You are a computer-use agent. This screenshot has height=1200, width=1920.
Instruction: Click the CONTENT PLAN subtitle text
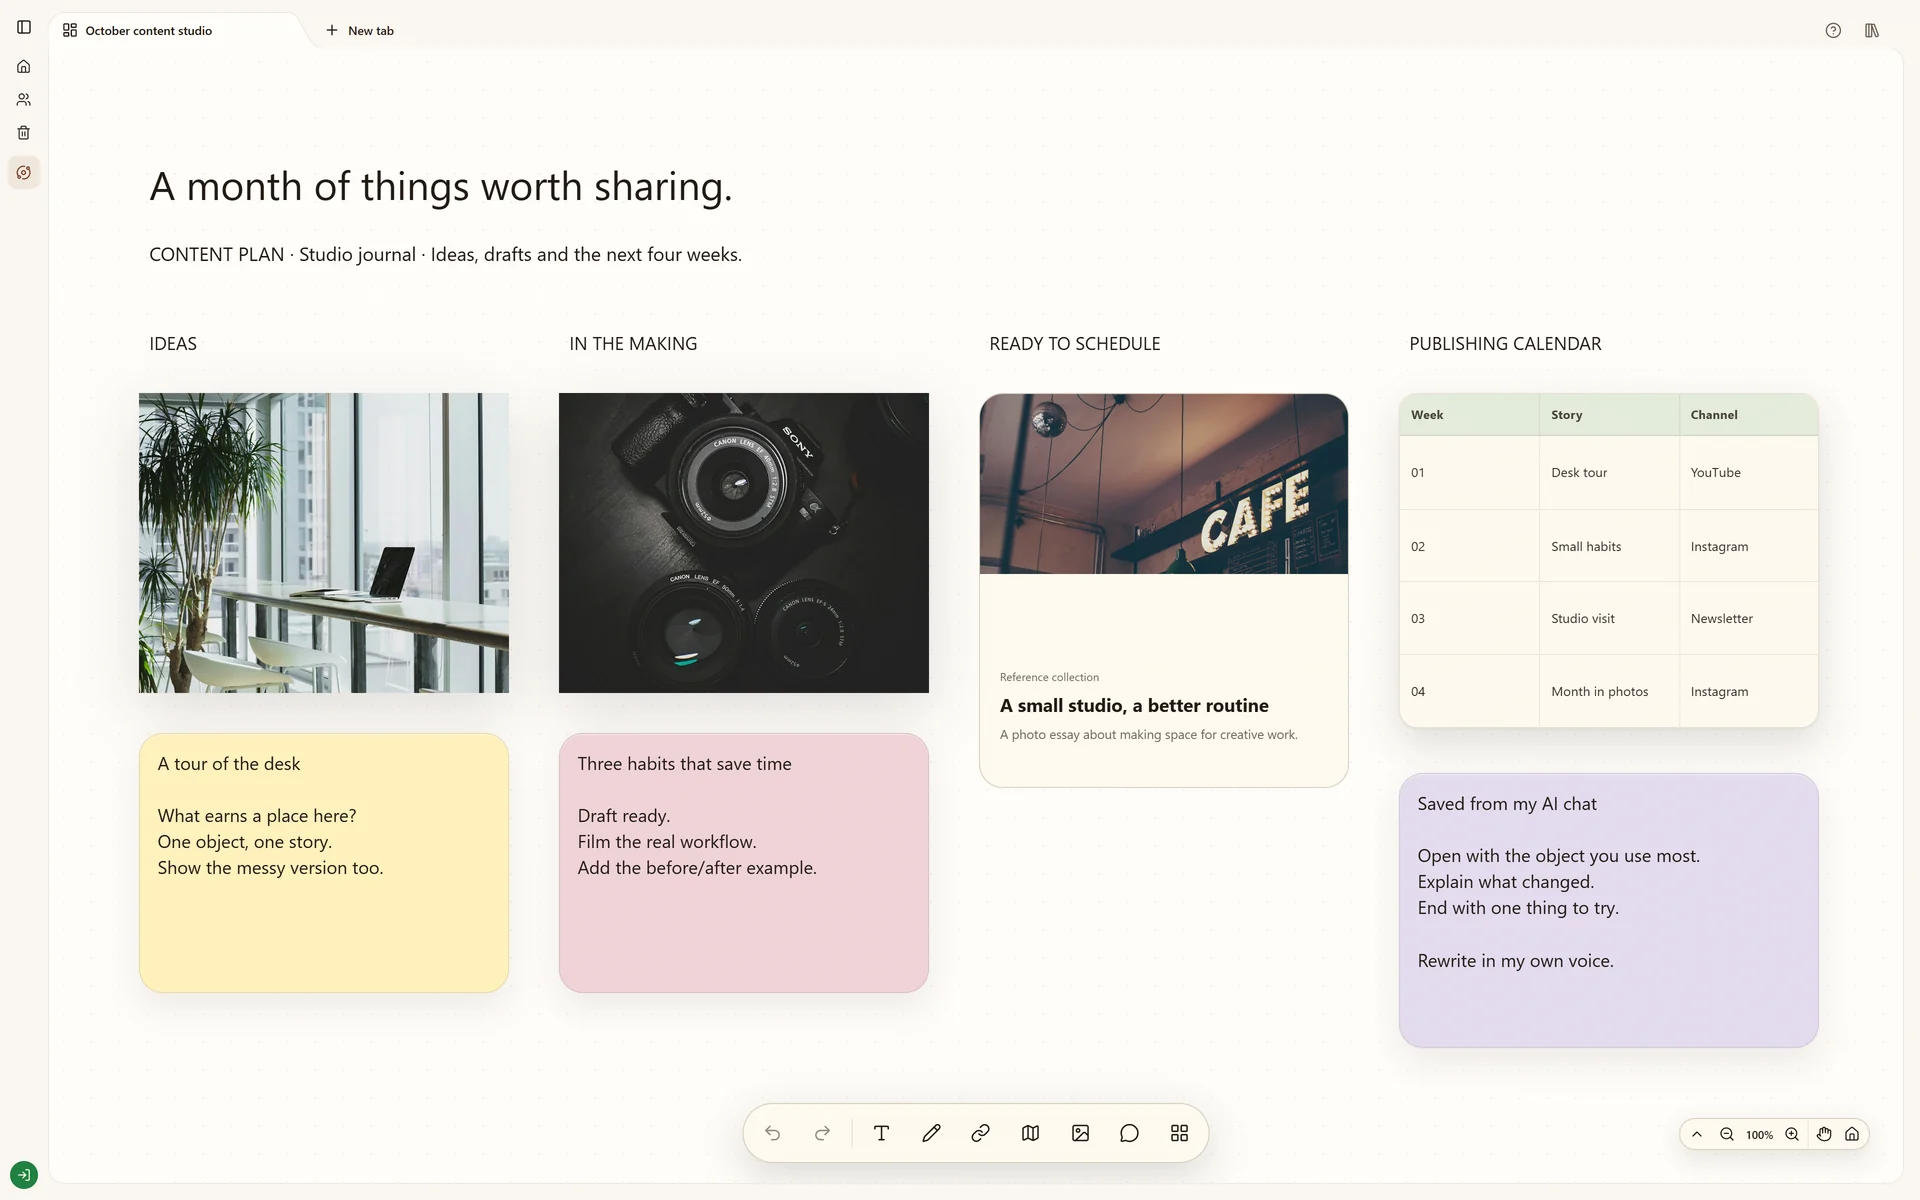pos(445,255)
